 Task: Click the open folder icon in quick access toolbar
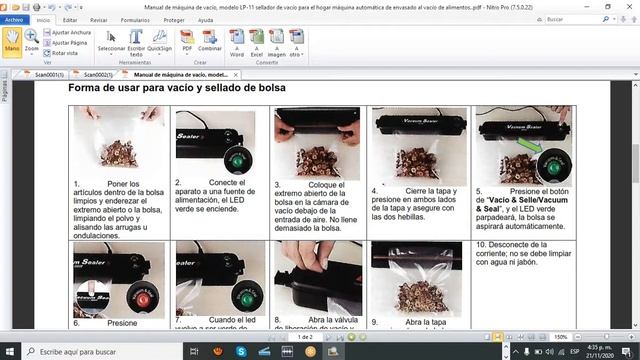click(16, 7)
